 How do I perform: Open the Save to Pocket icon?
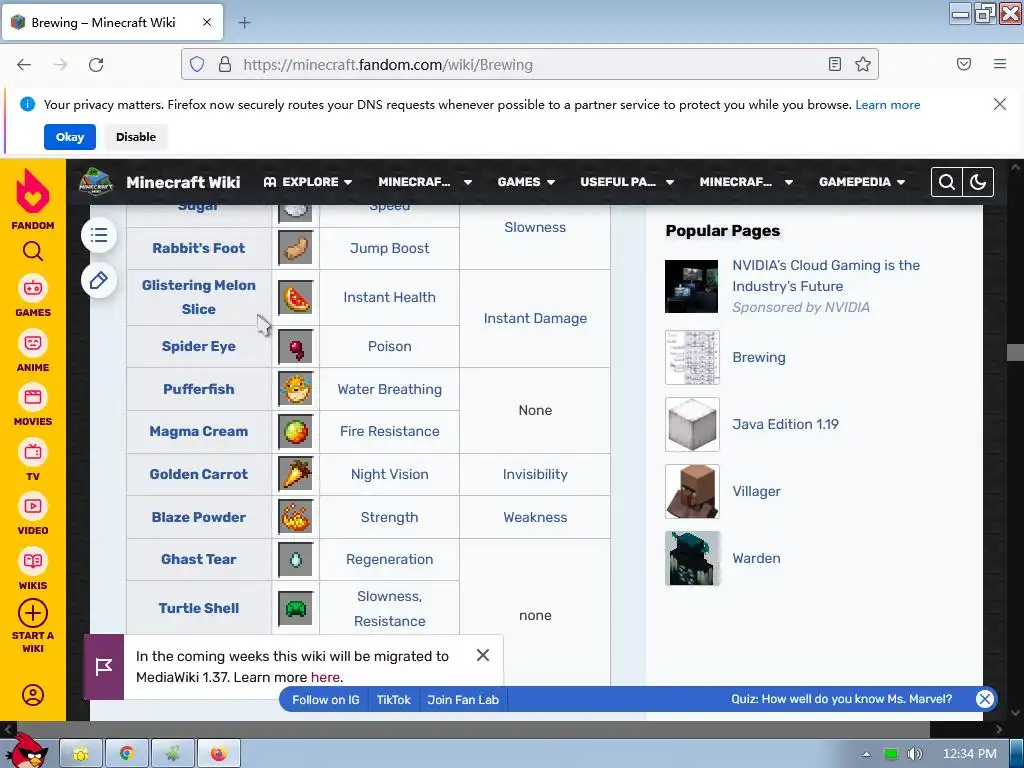pos(964,64)
